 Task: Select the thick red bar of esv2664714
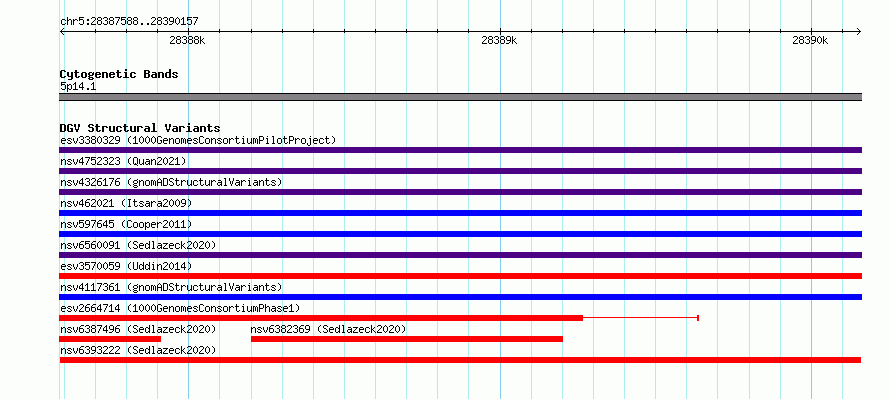321,318
